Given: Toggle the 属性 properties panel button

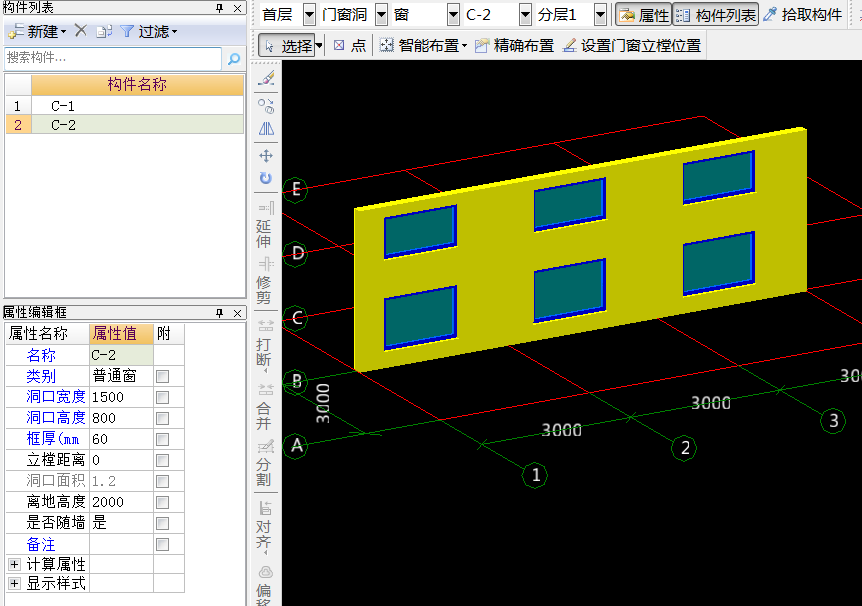Looking at the screenshot, I should point(643,15).
